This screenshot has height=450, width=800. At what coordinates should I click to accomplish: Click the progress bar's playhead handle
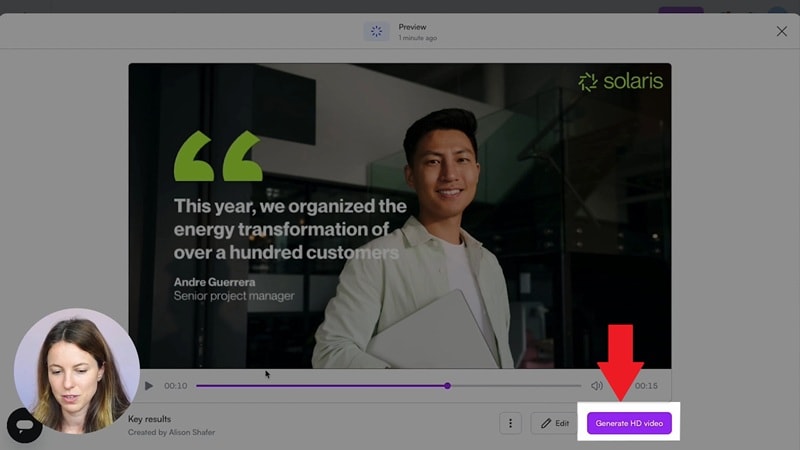447,386
